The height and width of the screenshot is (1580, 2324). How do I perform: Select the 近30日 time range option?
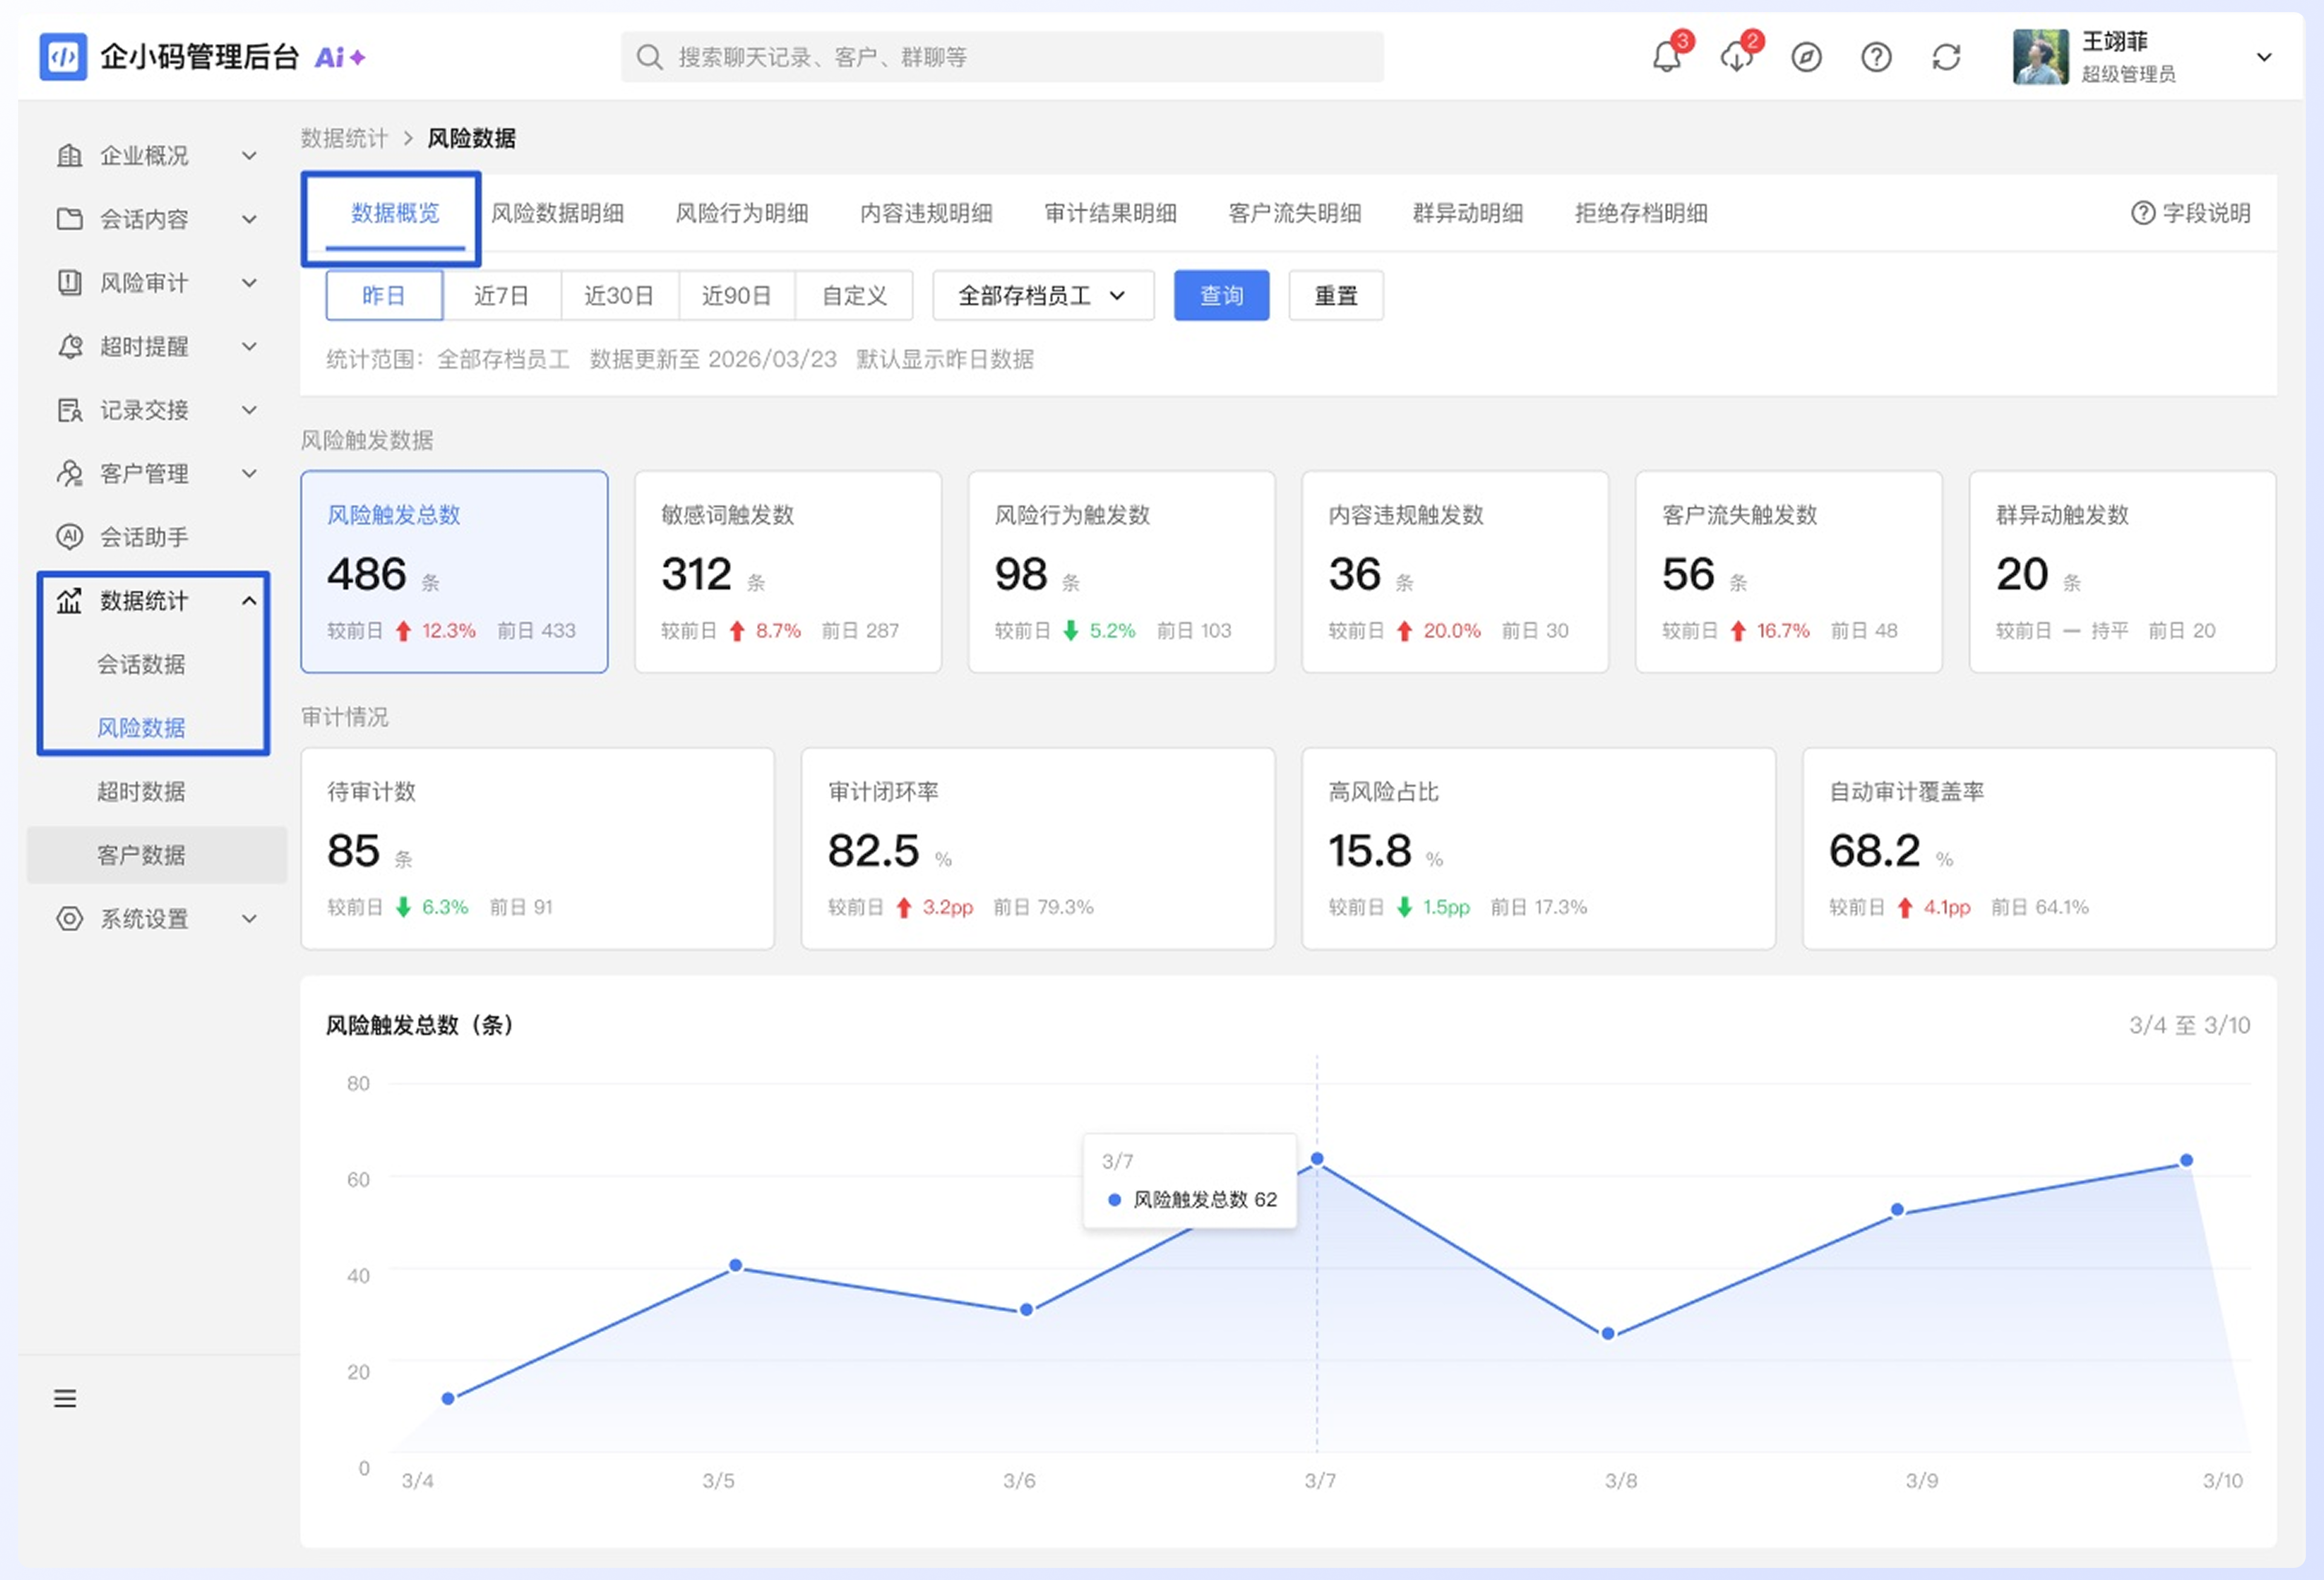pyautogui.click(x=620, y=295)
